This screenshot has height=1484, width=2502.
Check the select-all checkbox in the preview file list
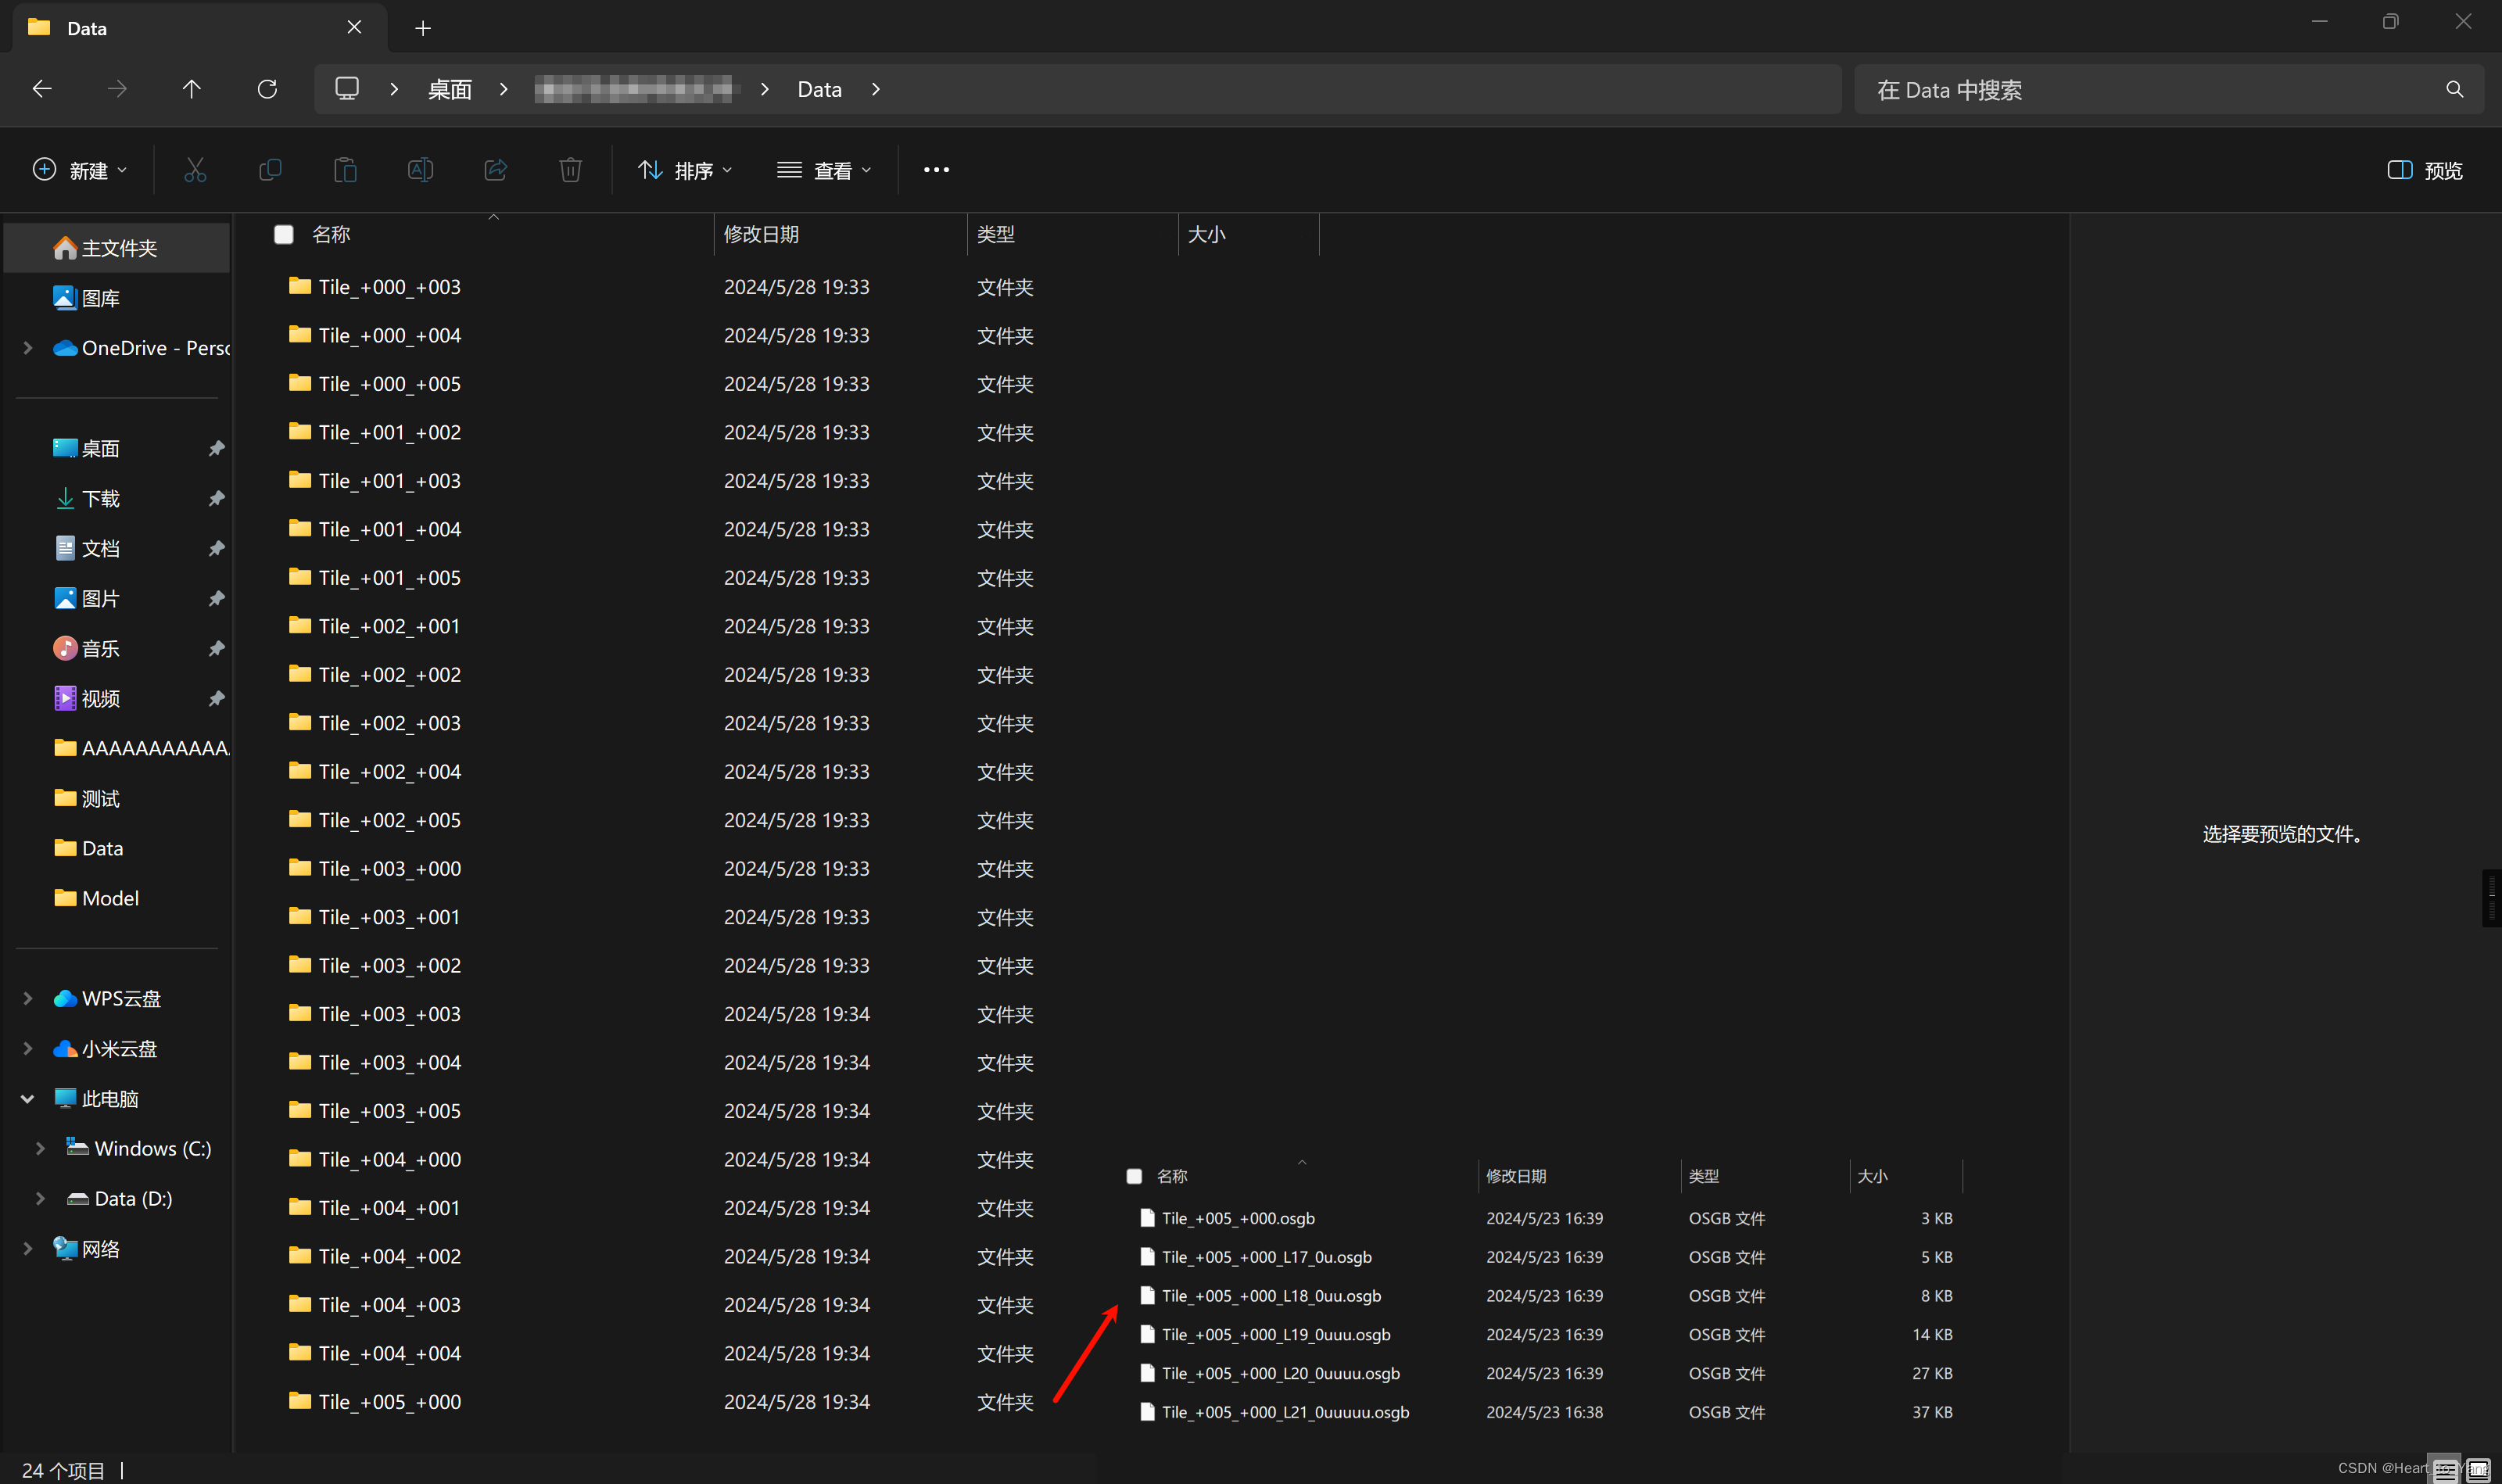click(1134, 1176)
